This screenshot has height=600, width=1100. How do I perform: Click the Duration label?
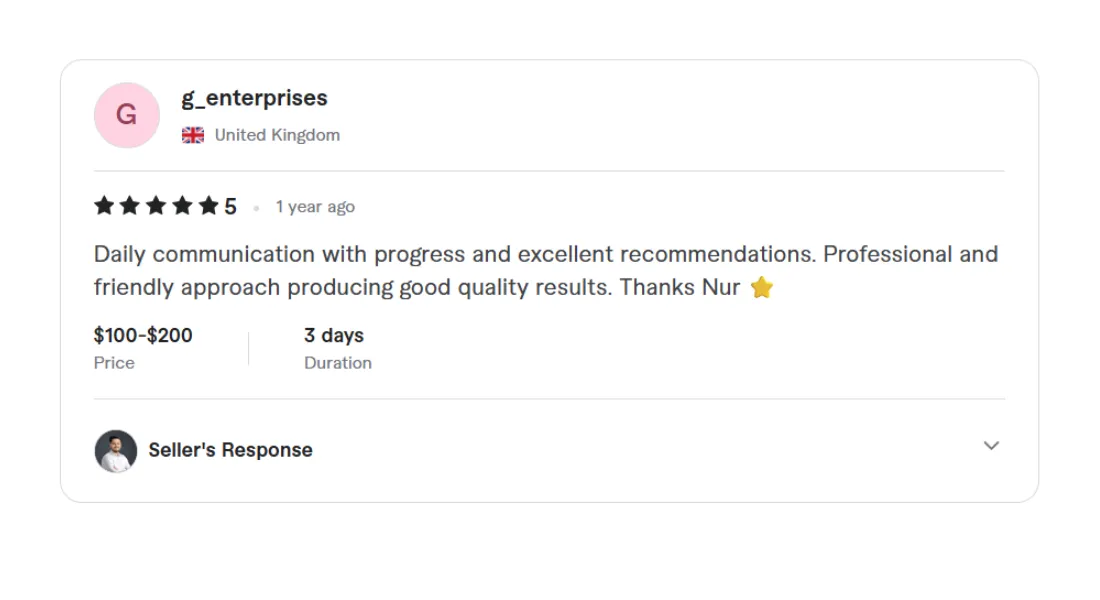[x=338, y=363]
